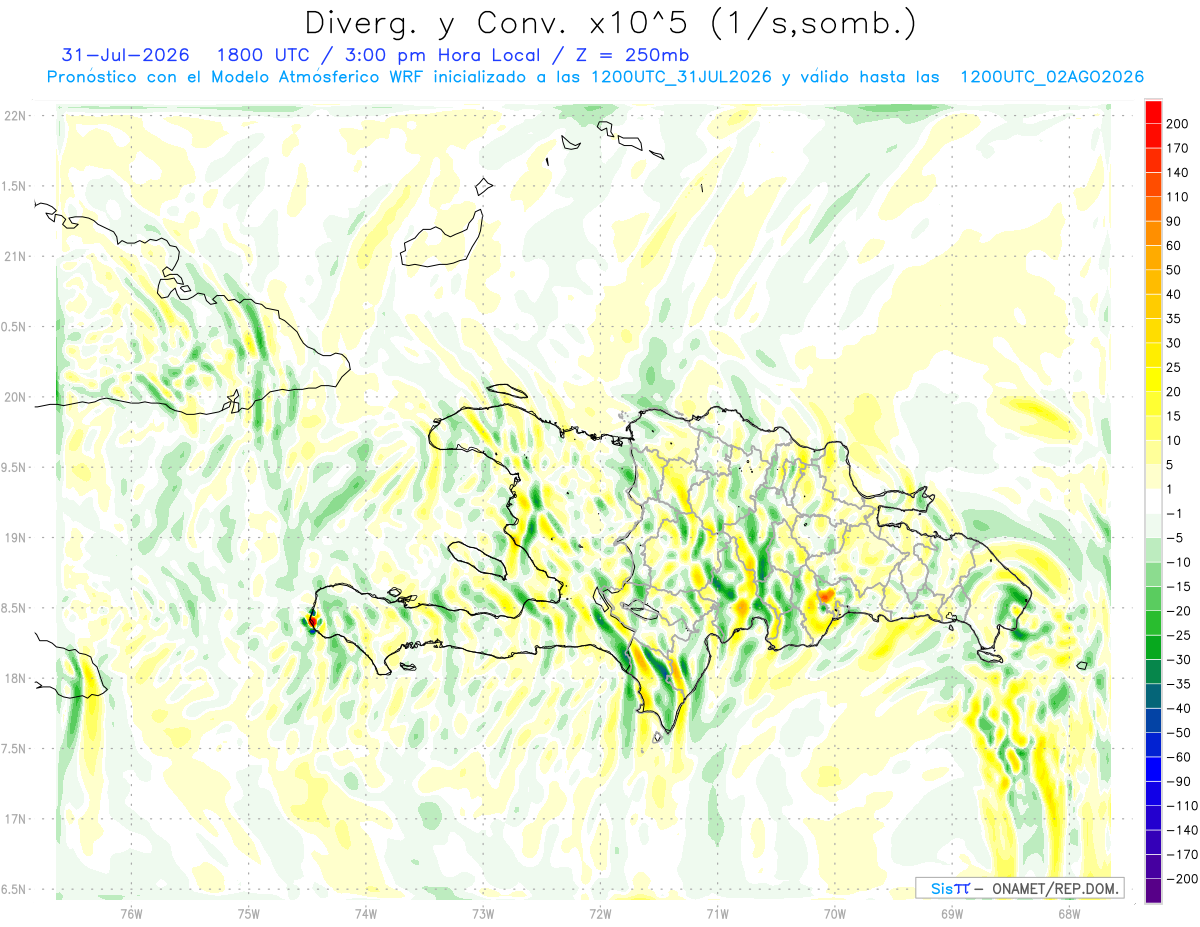
Task: Click the 50 value on the color scale
Action: [x=1173, y=270]
